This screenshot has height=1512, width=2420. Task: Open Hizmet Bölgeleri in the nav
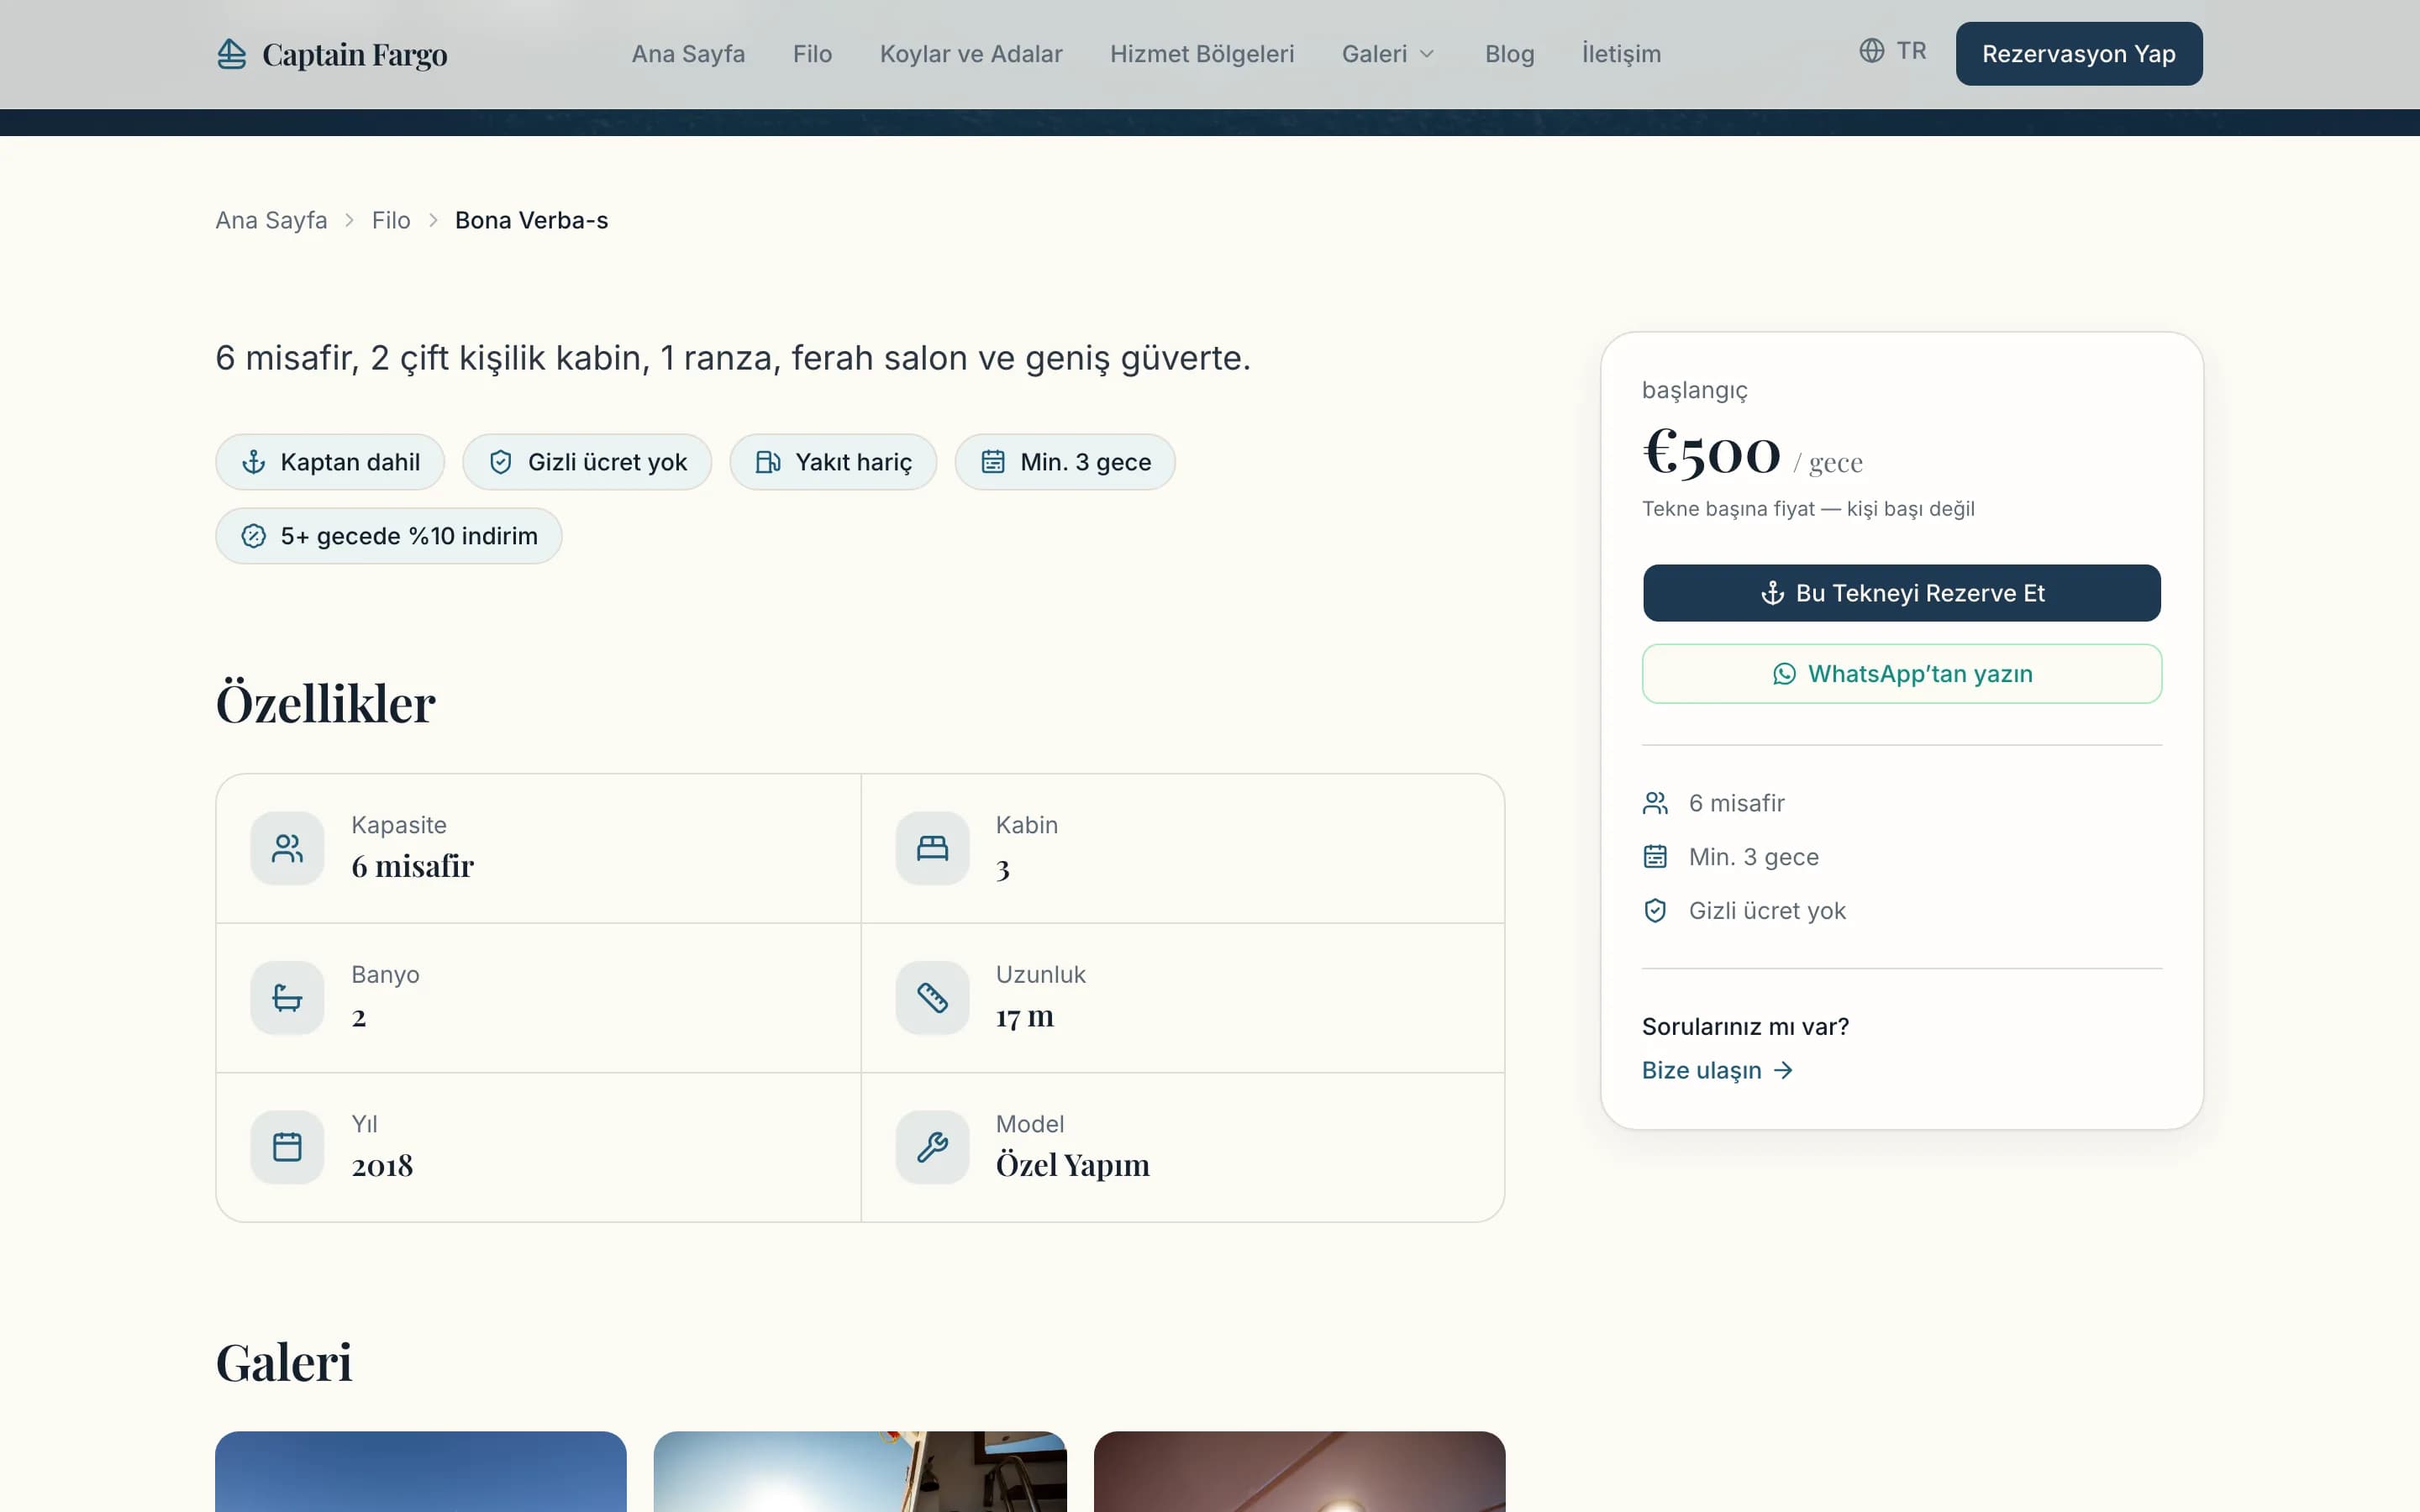pos(1202,54)
